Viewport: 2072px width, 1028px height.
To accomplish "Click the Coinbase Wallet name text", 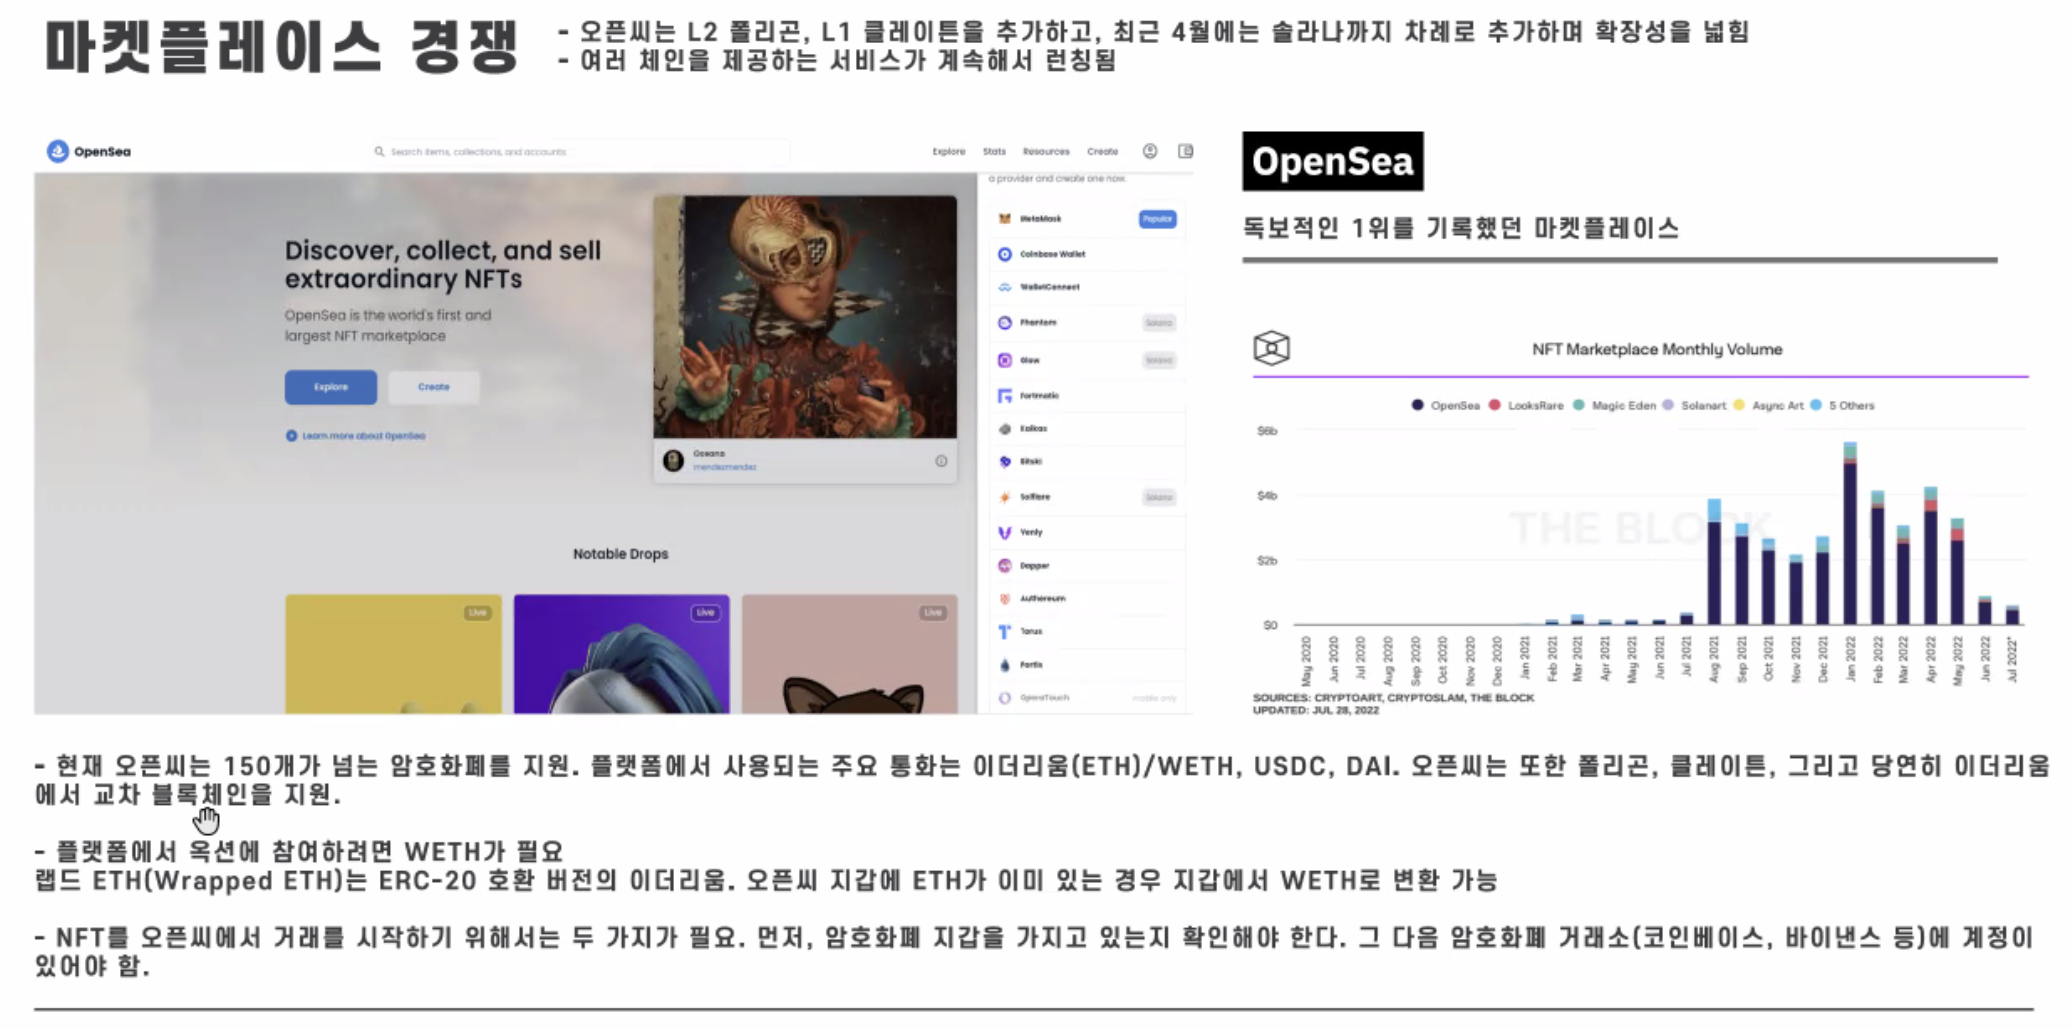I will (1052, 254).
